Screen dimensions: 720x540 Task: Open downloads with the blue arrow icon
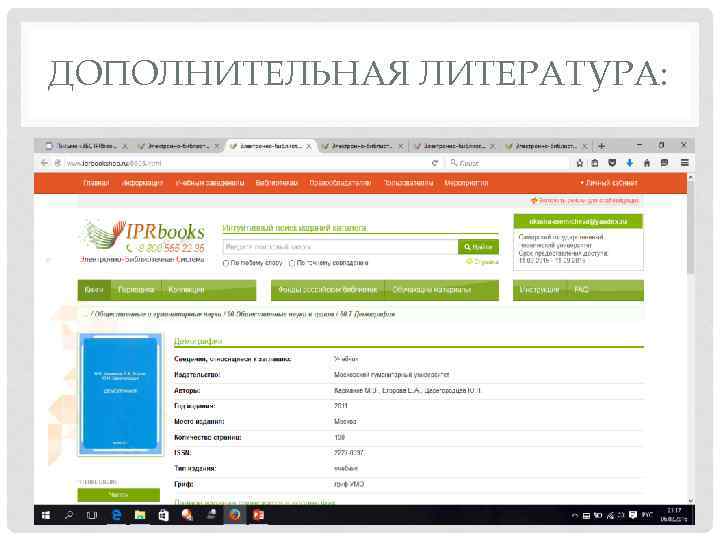(630, 163)
